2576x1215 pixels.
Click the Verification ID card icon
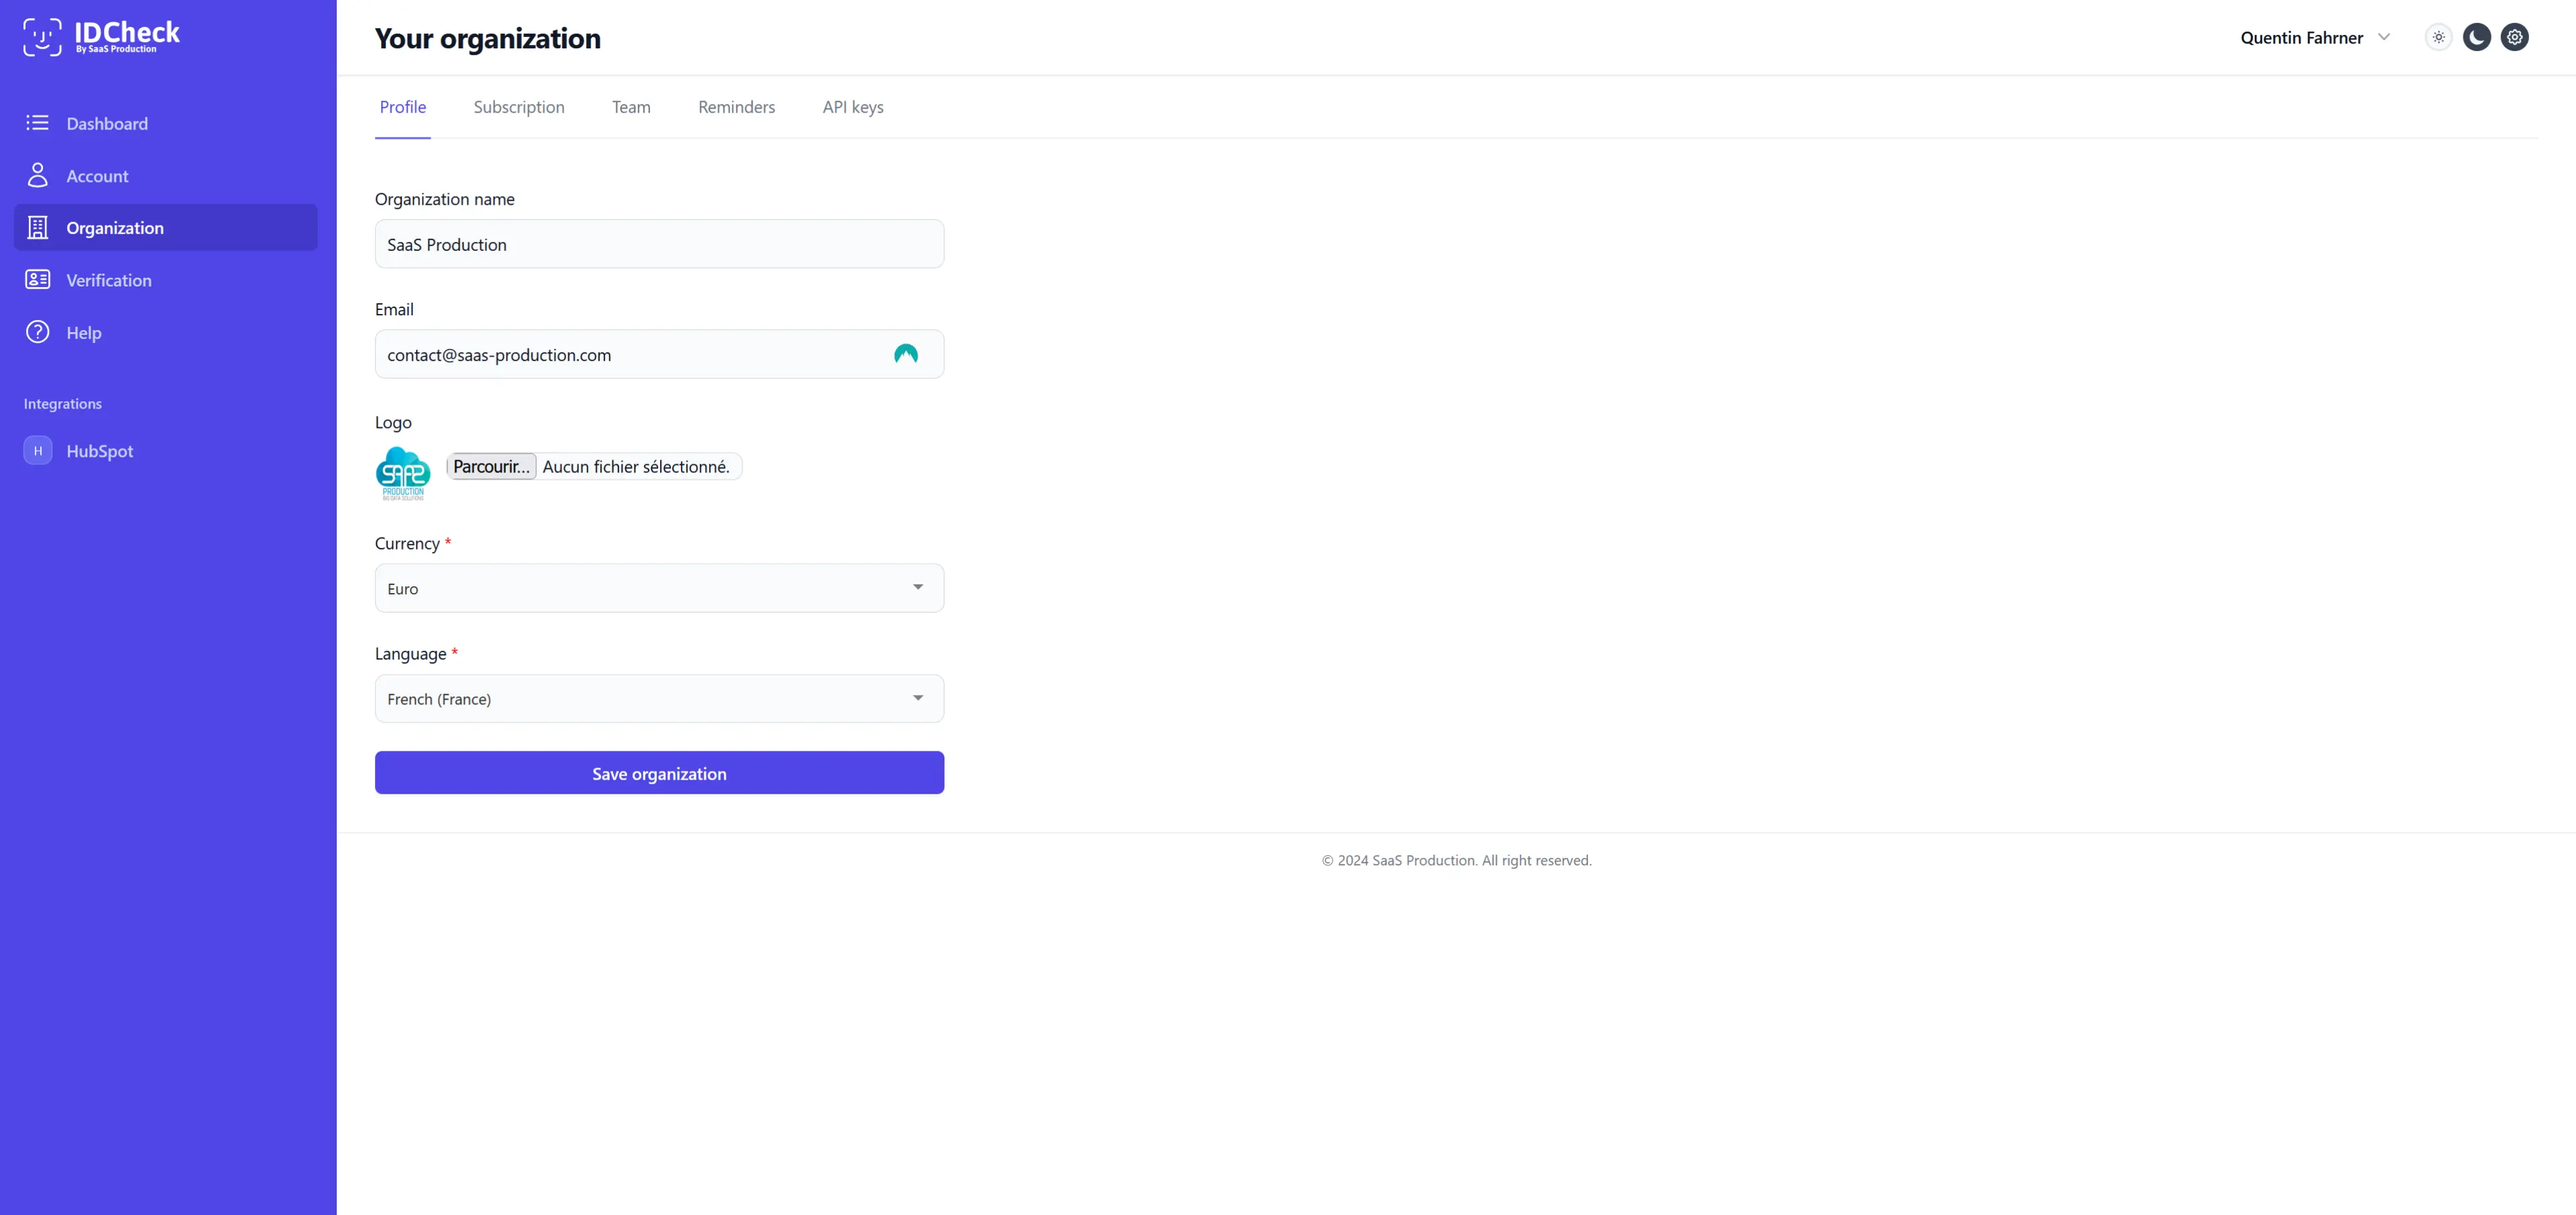37,280
